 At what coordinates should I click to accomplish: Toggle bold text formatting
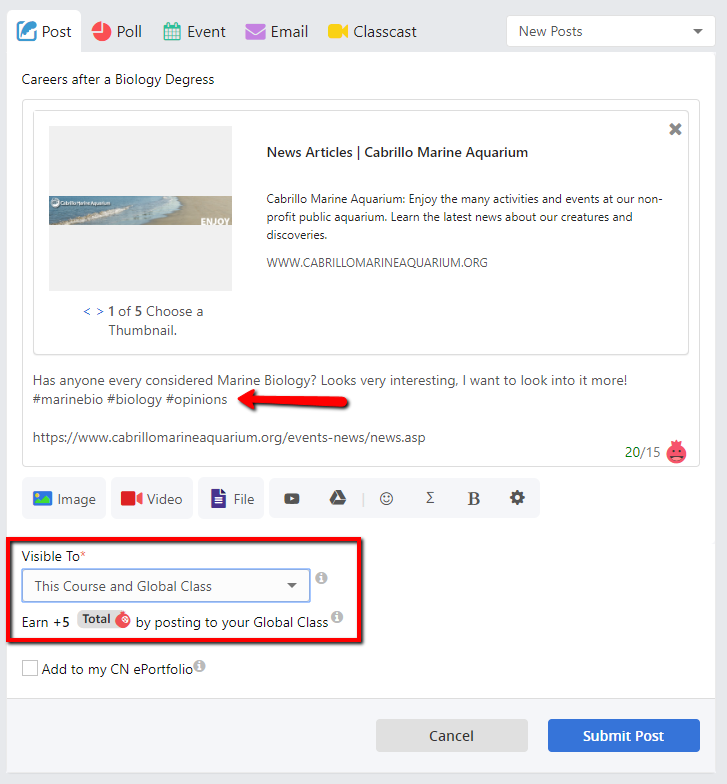(474, 498)
